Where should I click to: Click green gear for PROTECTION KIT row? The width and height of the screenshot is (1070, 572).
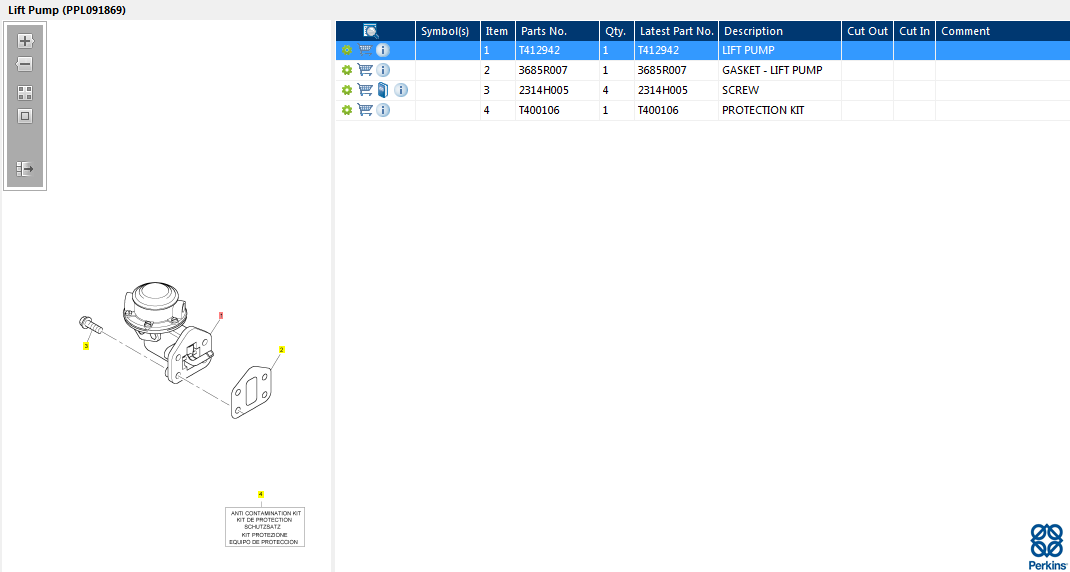coord(347,110)
